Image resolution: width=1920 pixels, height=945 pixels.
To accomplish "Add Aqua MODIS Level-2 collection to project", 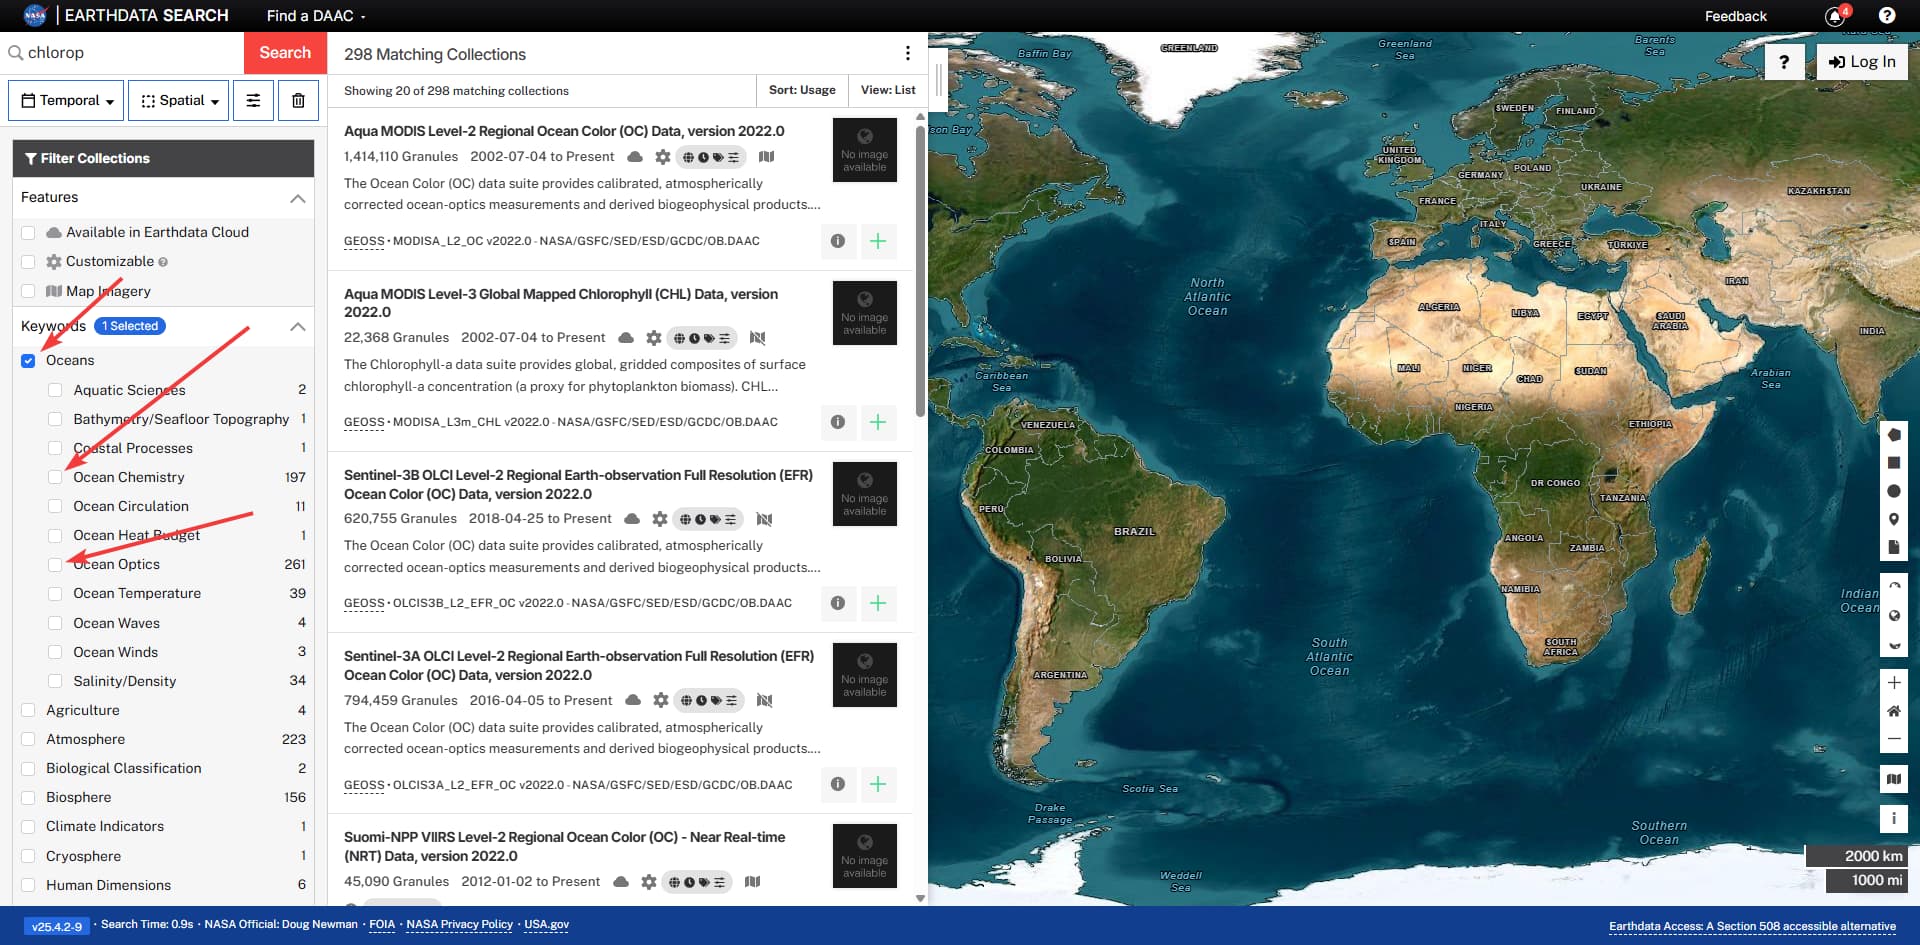I will (x=877, y=241).
